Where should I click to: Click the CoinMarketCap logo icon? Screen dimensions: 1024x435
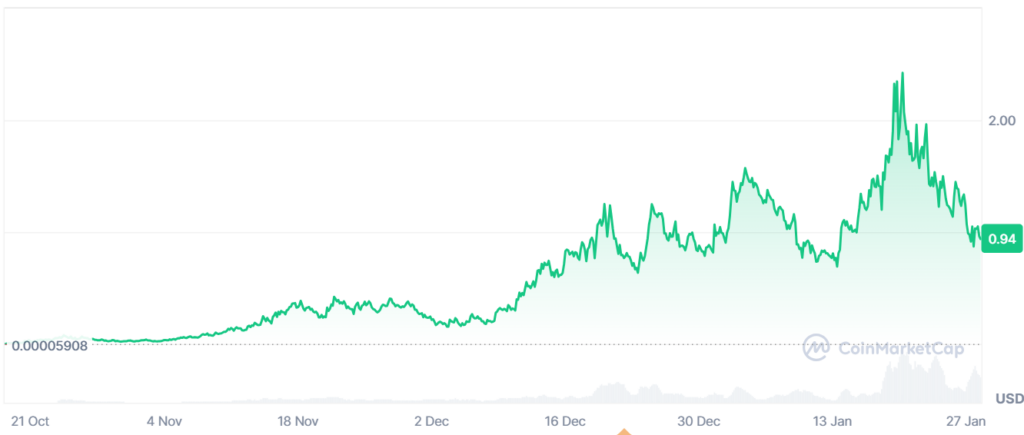[x=816, y=347]
